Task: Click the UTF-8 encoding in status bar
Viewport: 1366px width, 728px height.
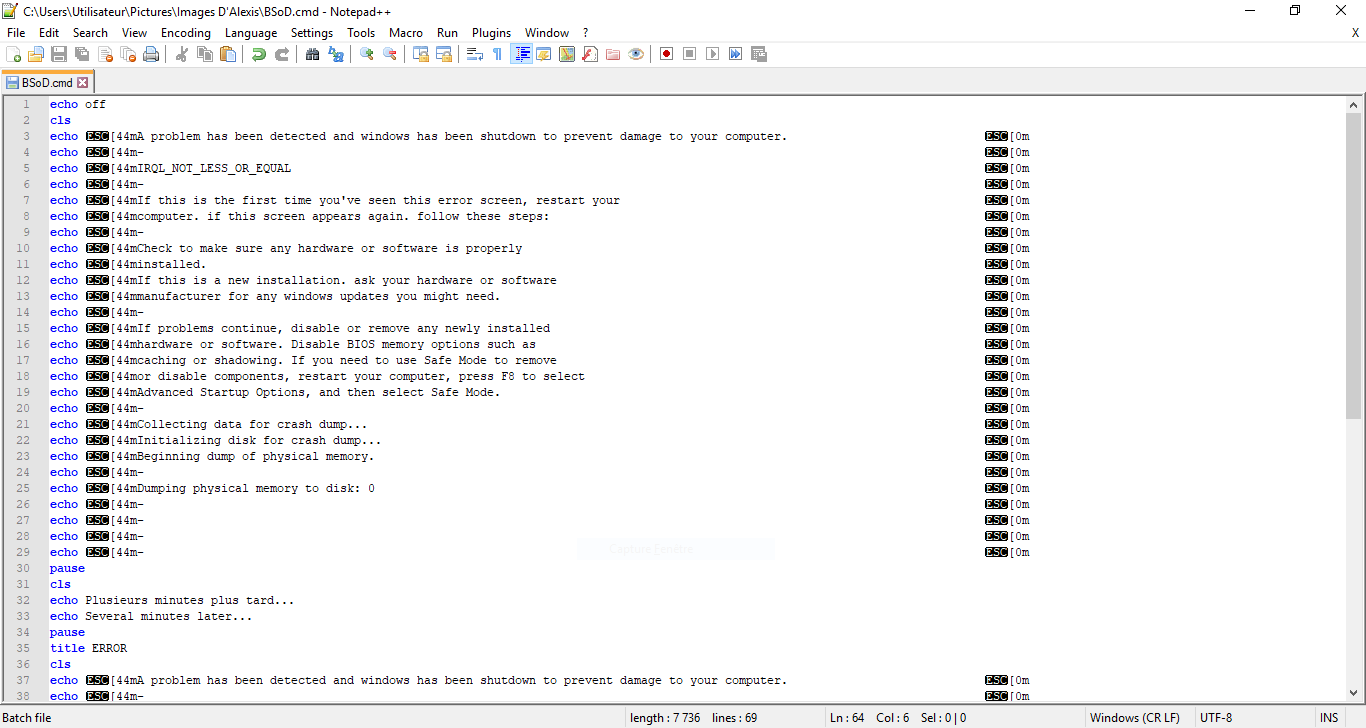Action: tap(1216, 718)
